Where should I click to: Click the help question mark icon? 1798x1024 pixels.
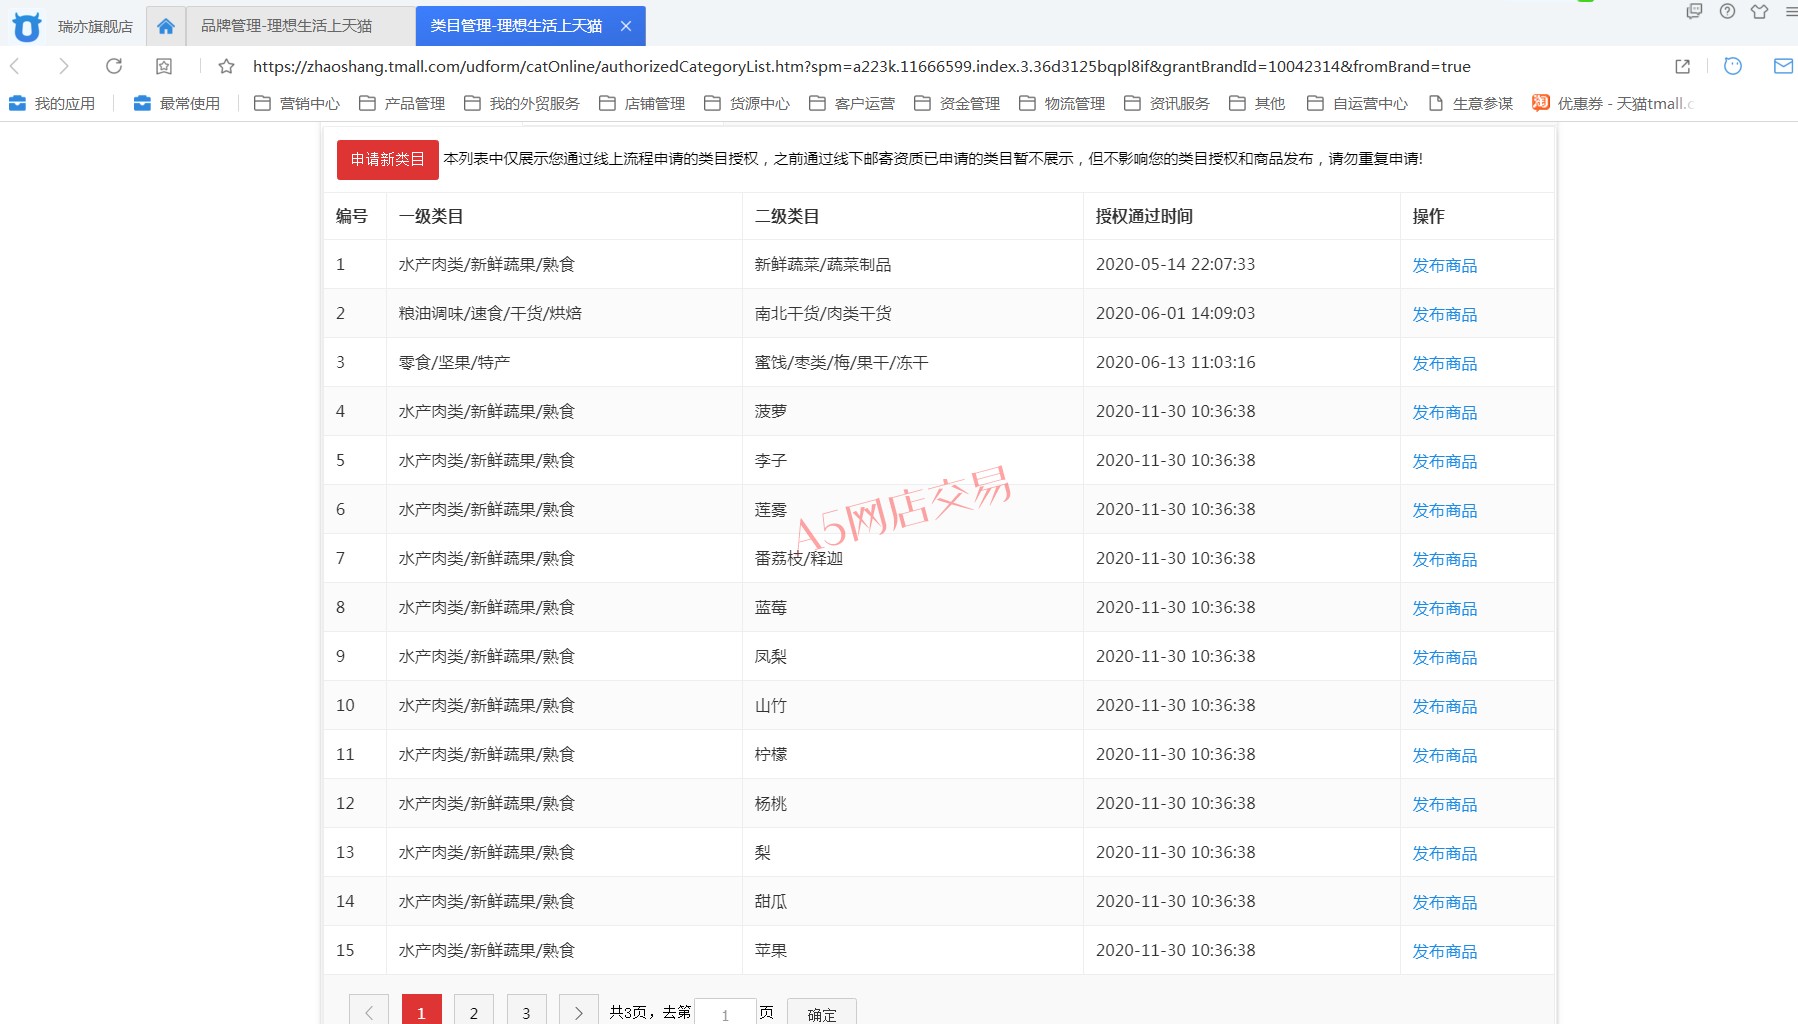tap(1727, 11)
